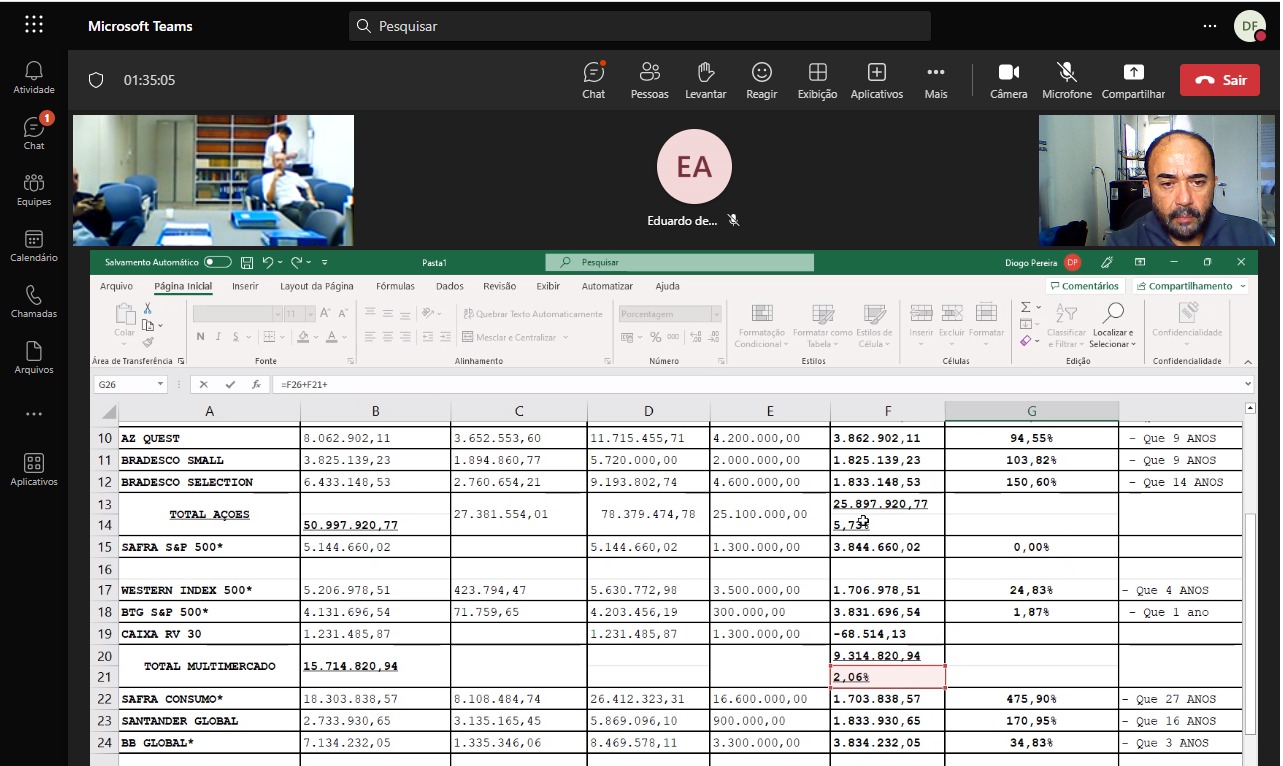
Task: Raise hand with the Levantar button
Action: coord(706,80)
